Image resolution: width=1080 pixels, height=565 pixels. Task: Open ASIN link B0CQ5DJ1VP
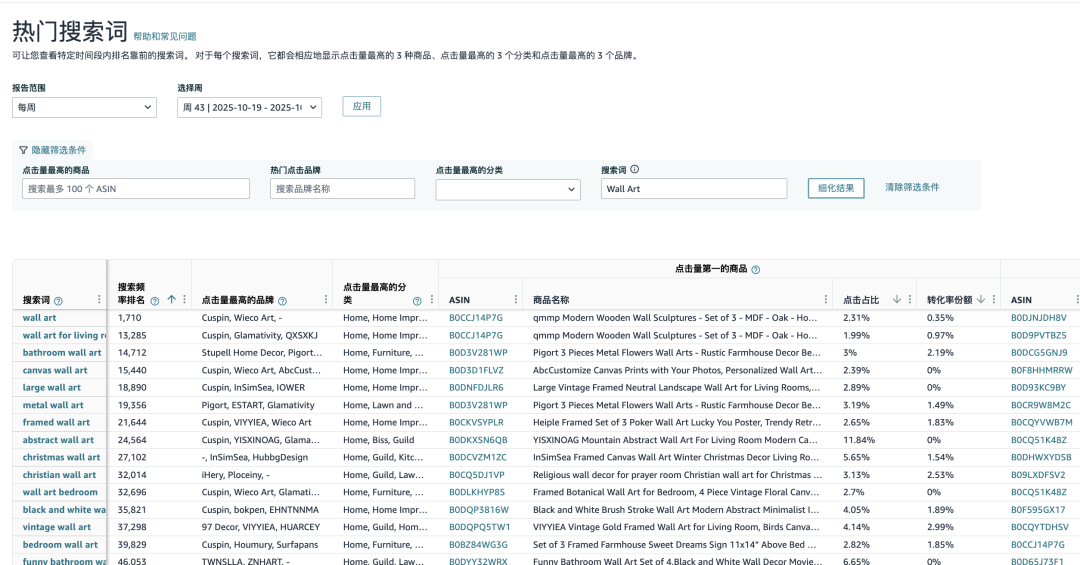(477, 475)
